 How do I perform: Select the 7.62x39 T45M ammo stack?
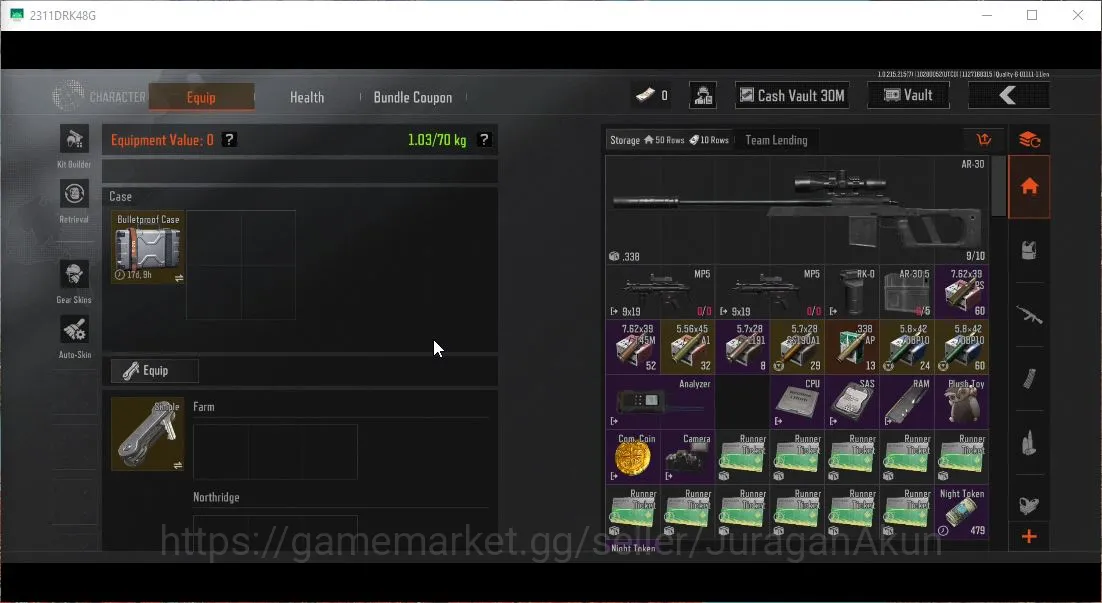point(633,346)
